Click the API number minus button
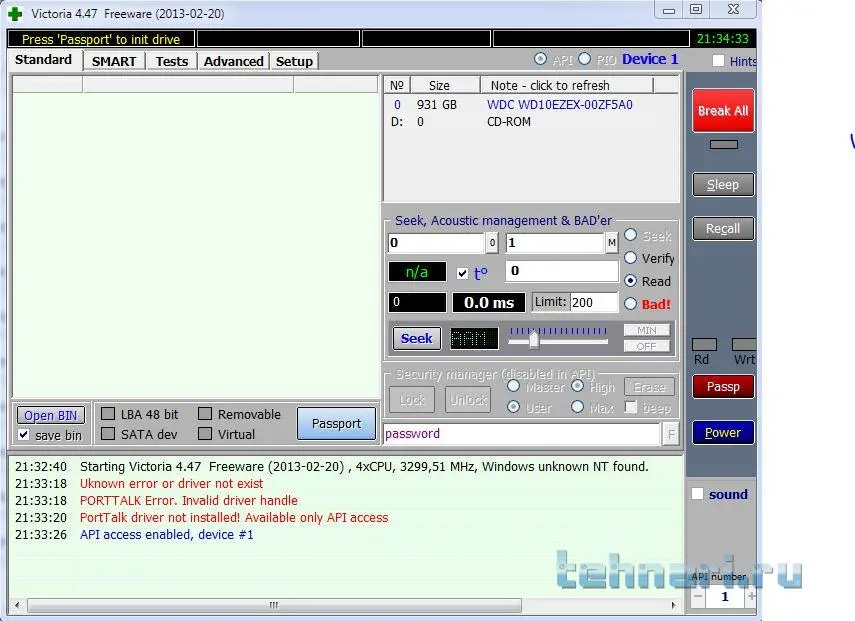This screenshot has height=621, width=855. [x=697, y=596]
